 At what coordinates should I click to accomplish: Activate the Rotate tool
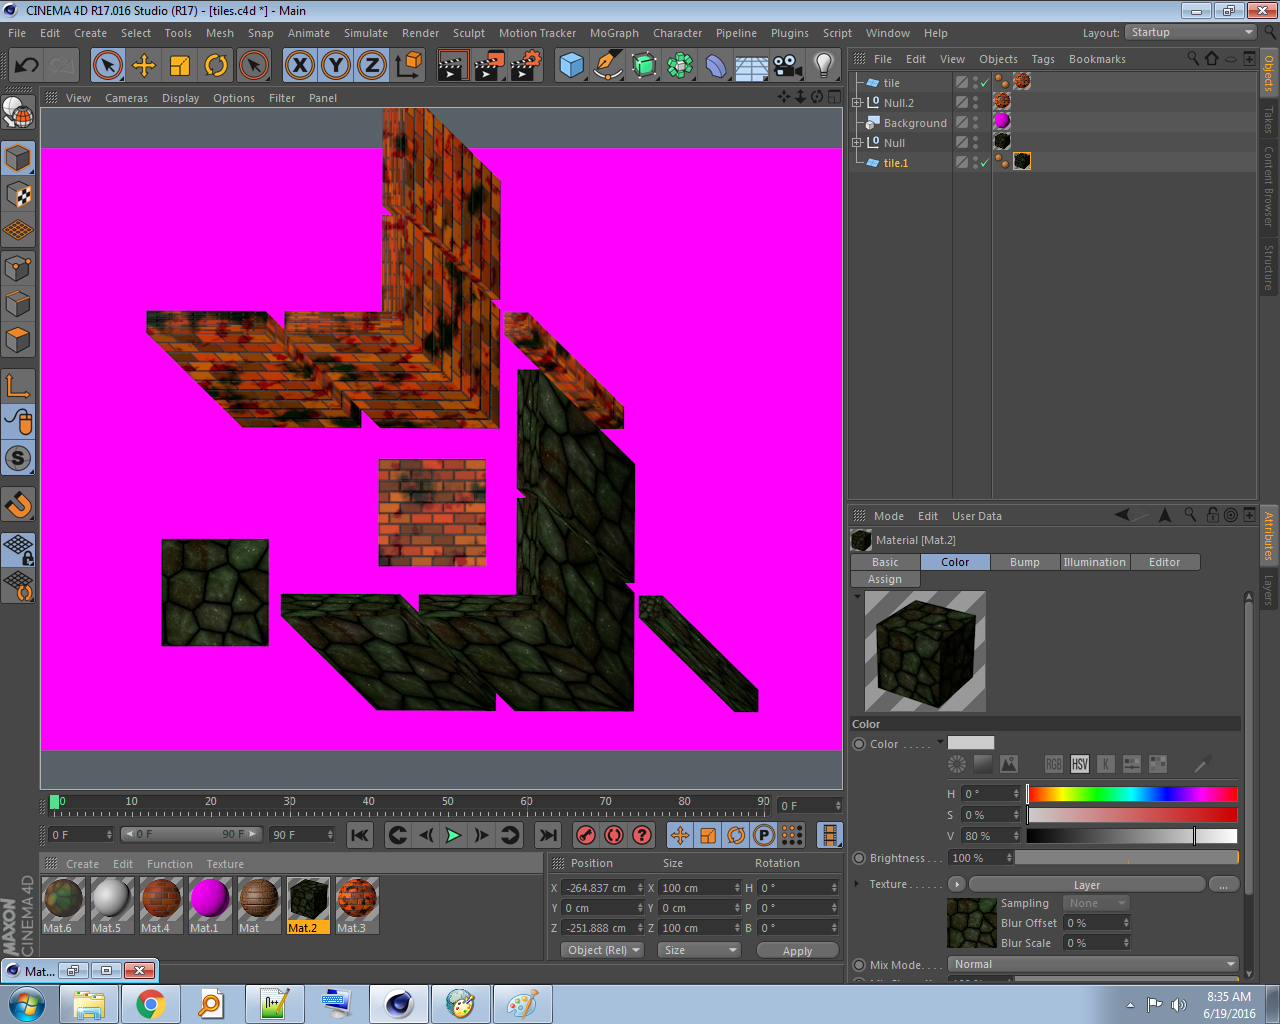pyautogui.click(x=216, y=67)
